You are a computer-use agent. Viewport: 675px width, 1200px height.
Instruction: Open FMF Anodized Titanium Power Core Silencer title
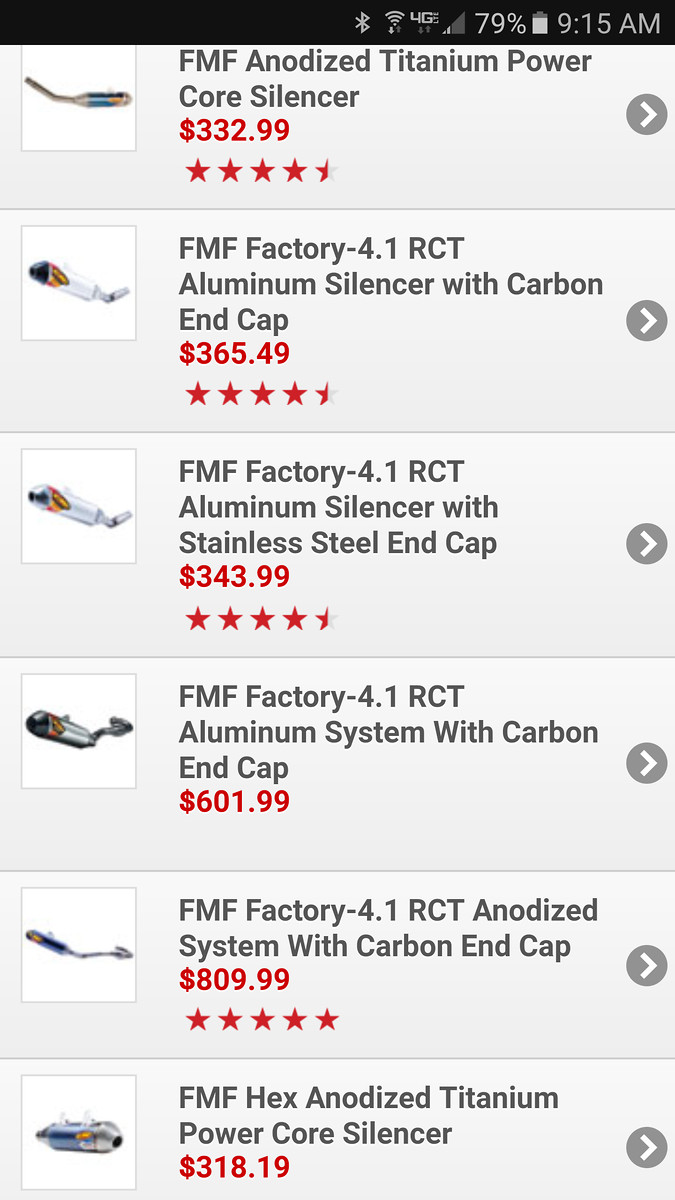[385, 79]
